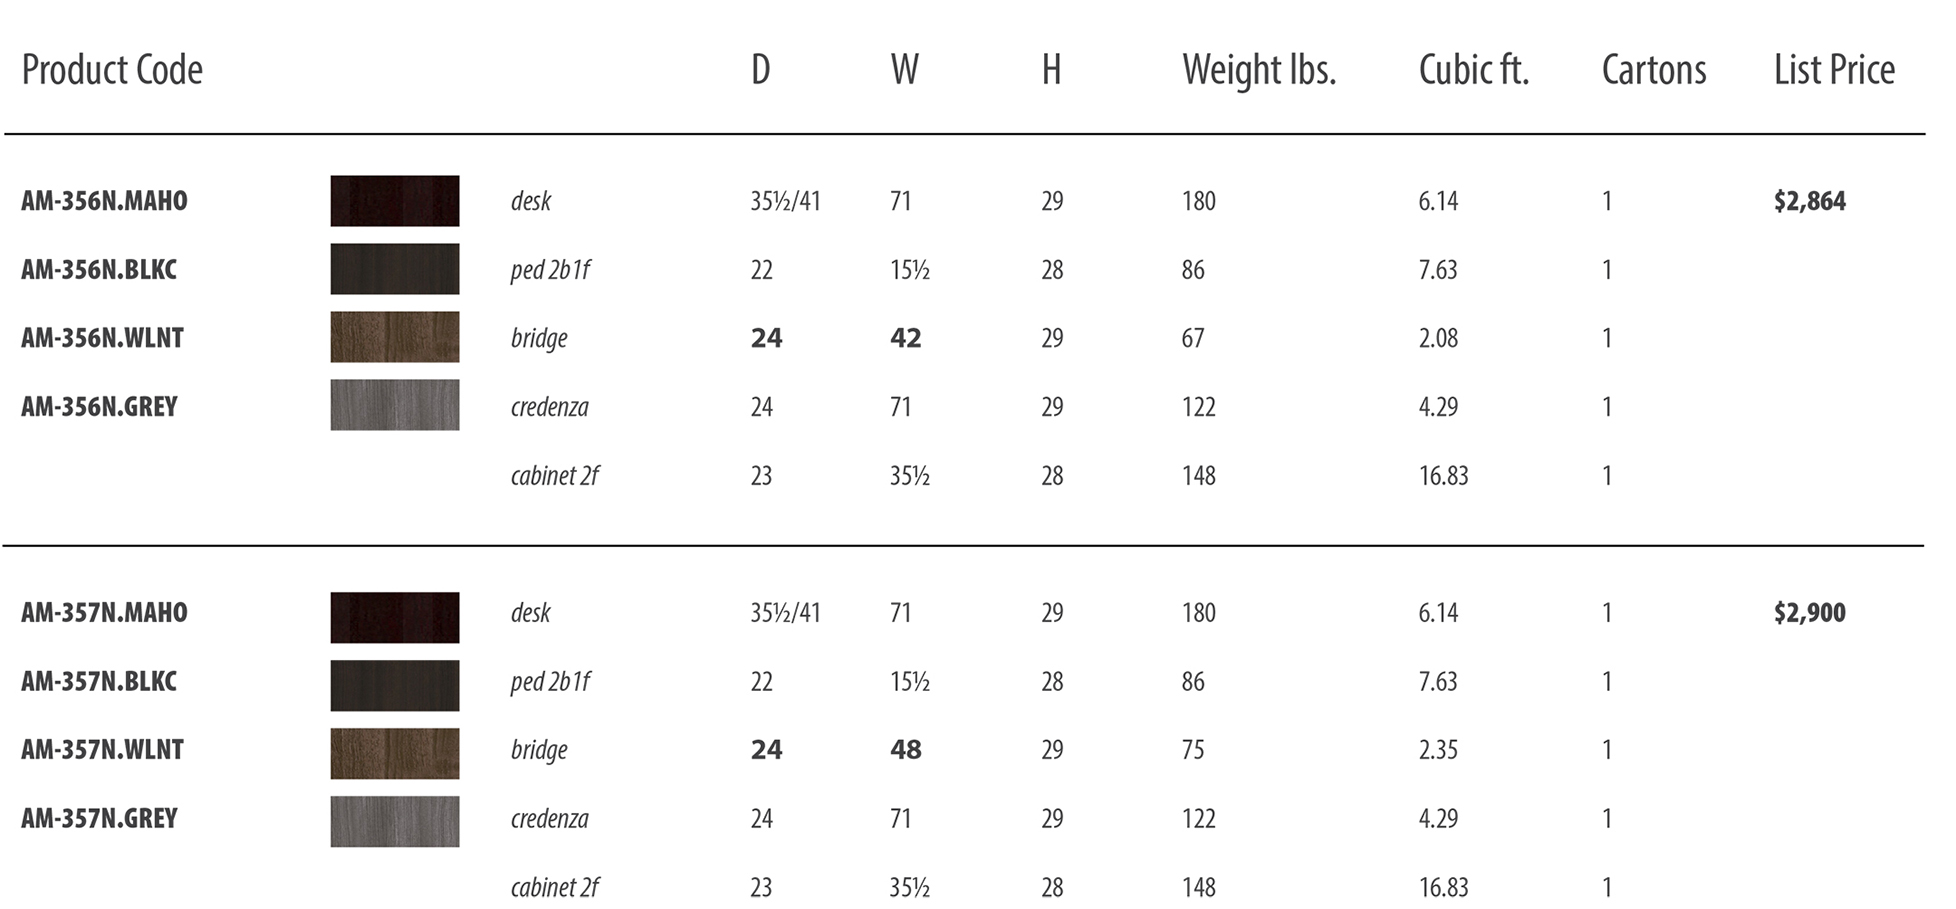Select the grey swatch for AM-357N.GREY
Screen dimensions: 1956x909
point(395,821)
